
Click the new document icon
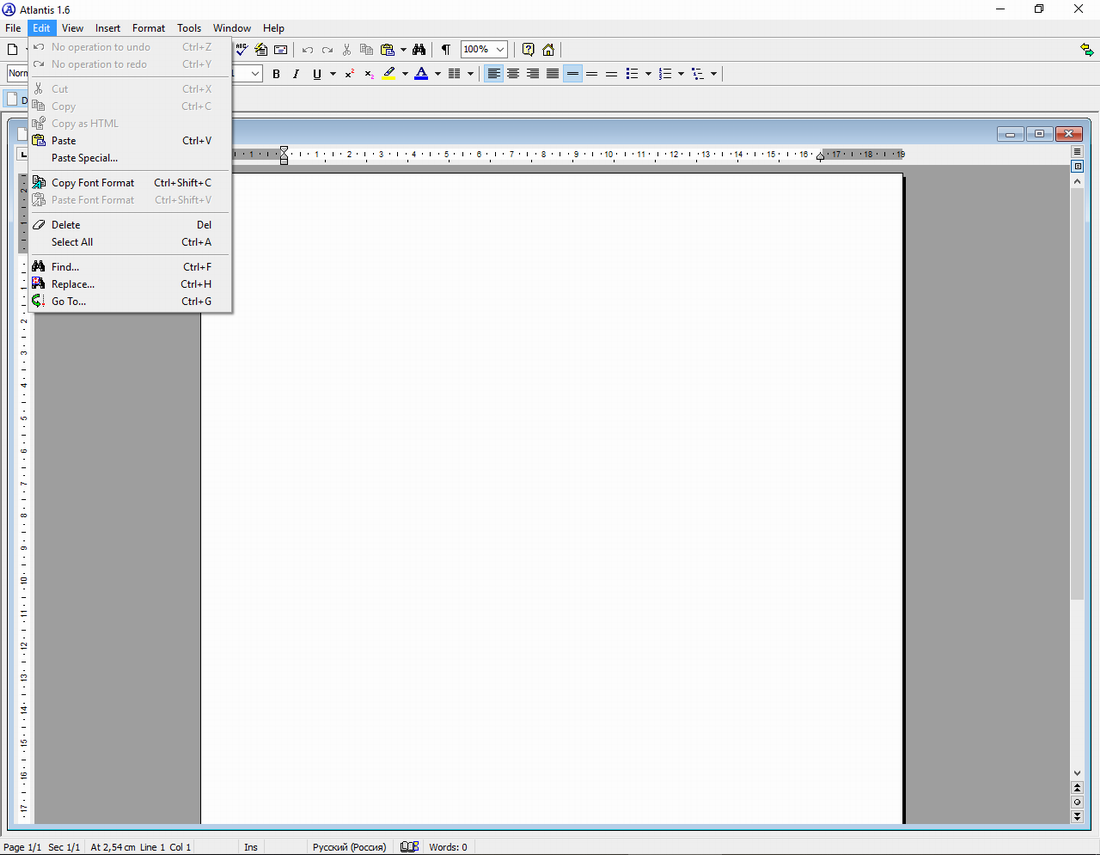pos(13,49)
